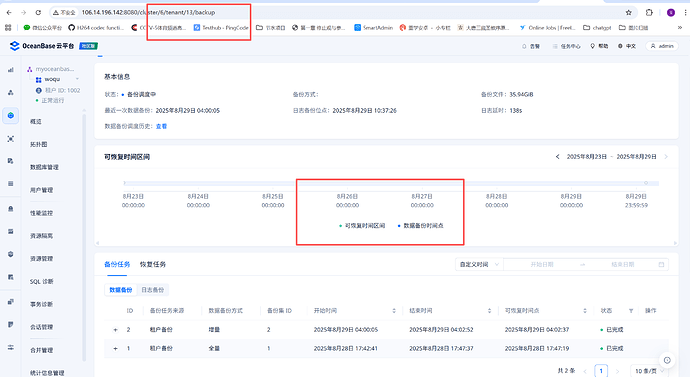Open the browser extensions puzzle icon
Viewport: 690px width, 377px height.
tap(649, 12)
